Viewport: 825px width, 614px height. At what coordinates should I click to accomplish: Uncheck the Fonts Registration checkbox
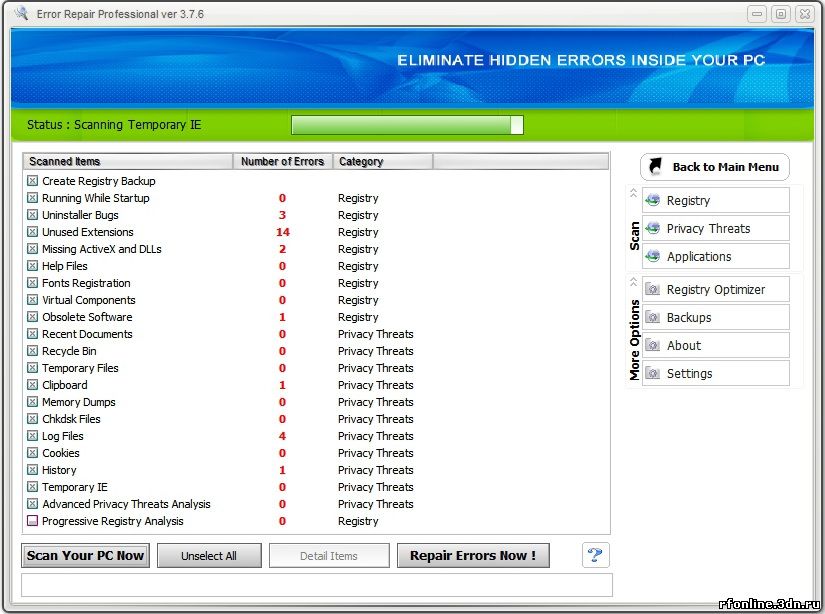click(33, 283)
